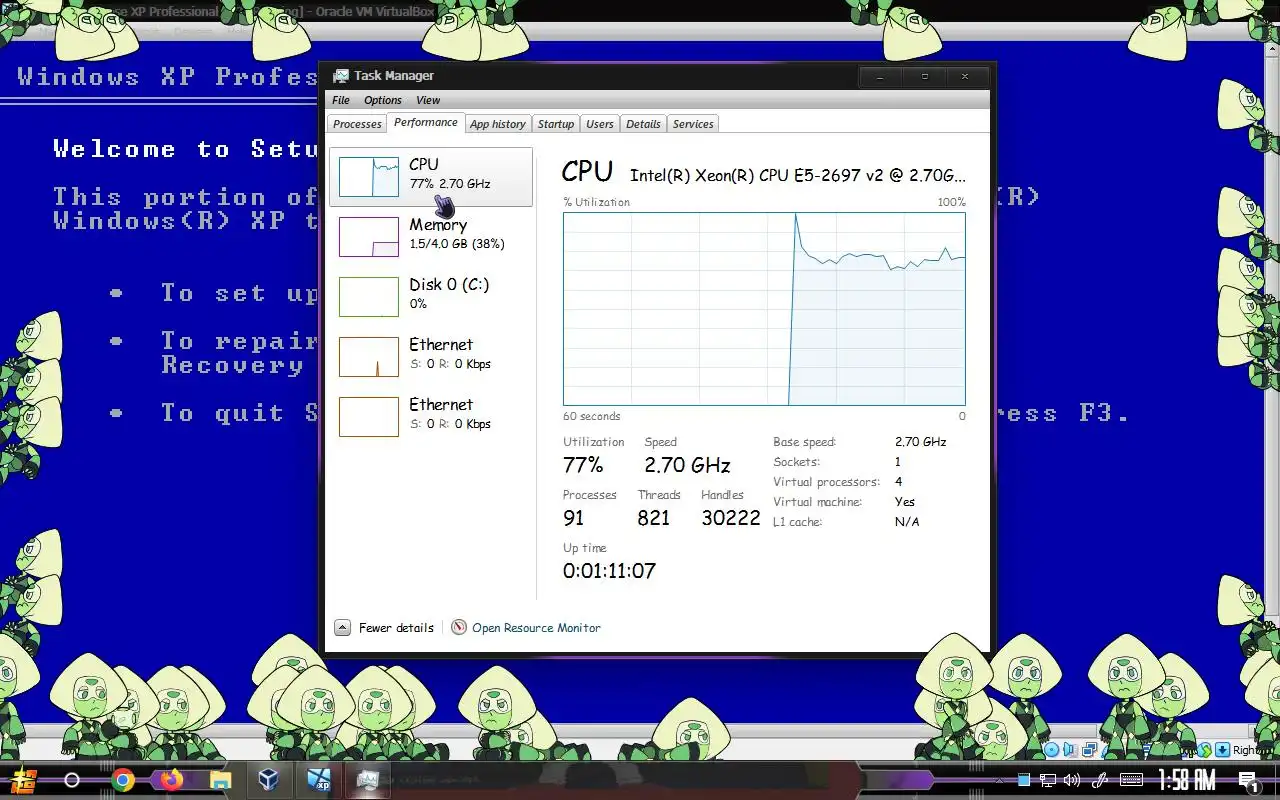Screen dimensions: 1280x800
Task: Open the pen workspace tray icon
Action: [x=1100, y=780]
